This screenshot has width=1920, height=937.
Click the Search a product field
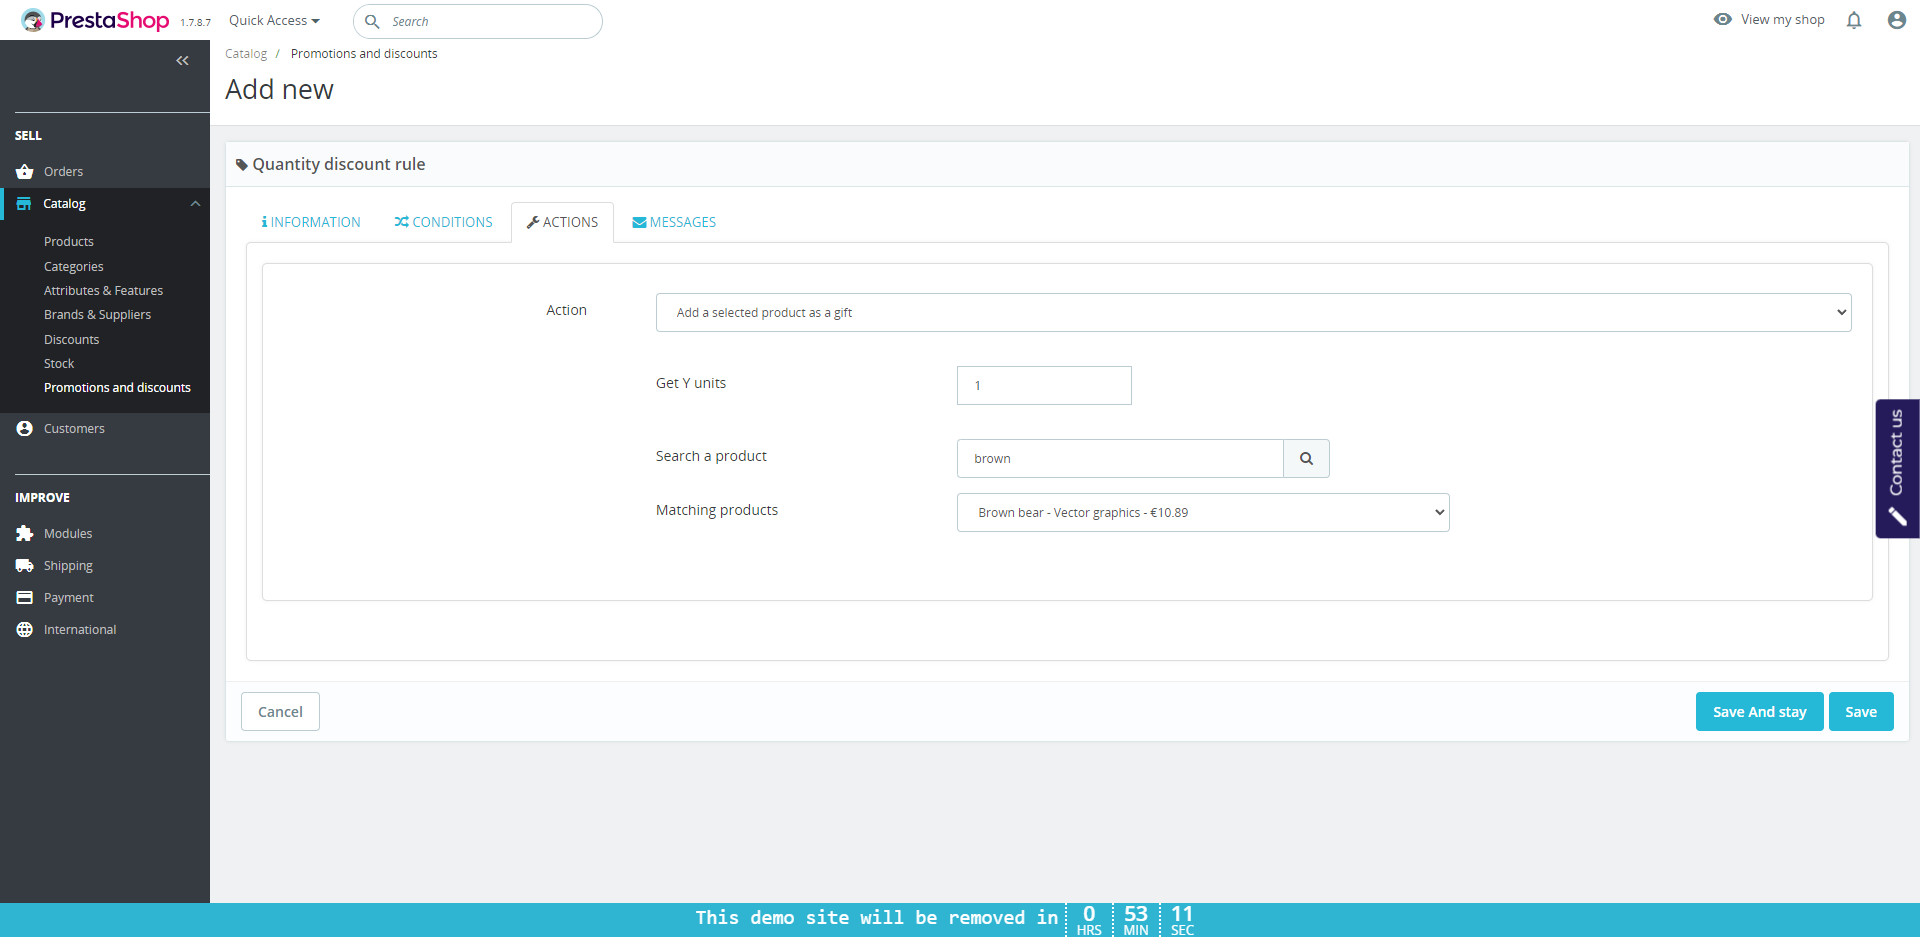click(1120, 458)
